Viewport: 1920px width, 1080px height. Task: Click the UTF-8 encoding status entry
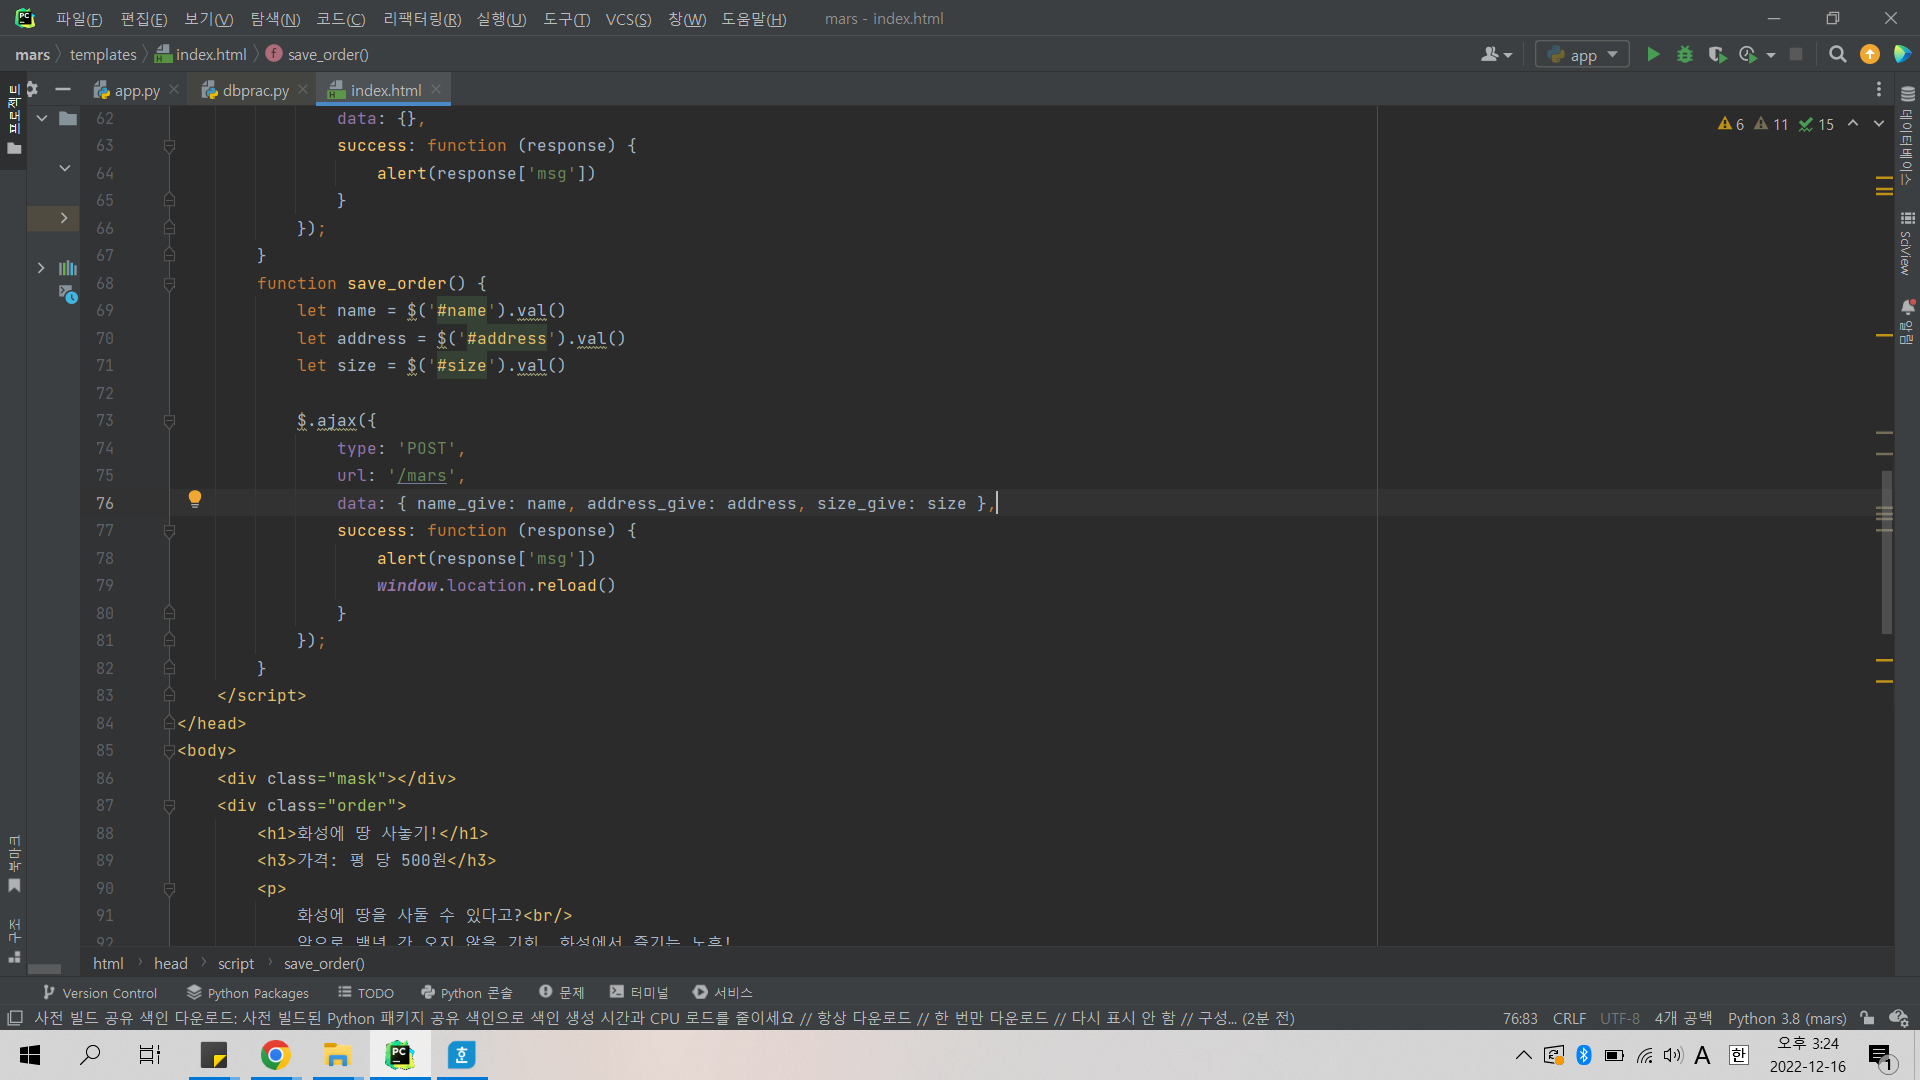[1620, 1018]
